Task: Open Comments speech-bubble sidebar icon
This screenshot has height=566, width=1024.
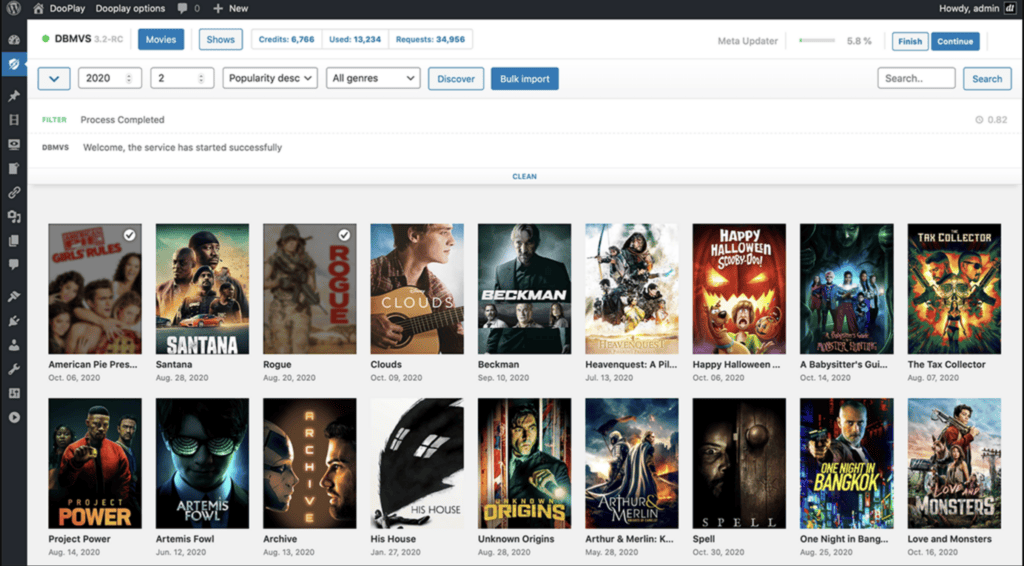Action: pyautogui.click(x=14, y=264)
